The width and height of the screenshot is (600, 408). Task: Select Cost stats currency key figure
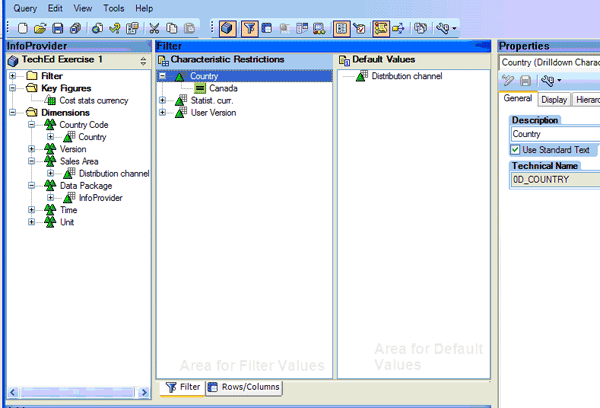(93, 101)
